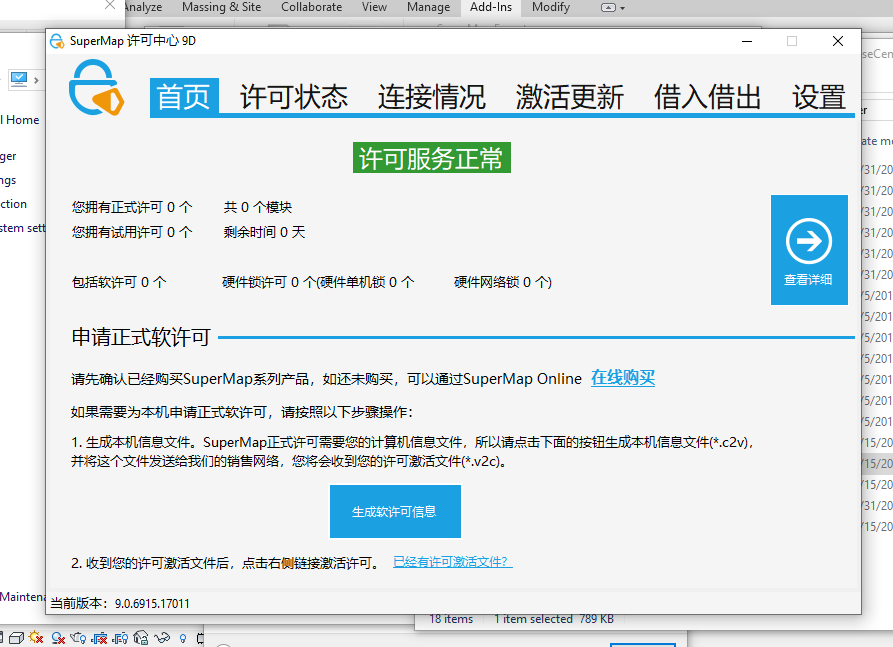Click the 申请正式软许可 heading
The width and height of the screenshot is (893, 647).
pyautogui.click(x=141, y=337)
